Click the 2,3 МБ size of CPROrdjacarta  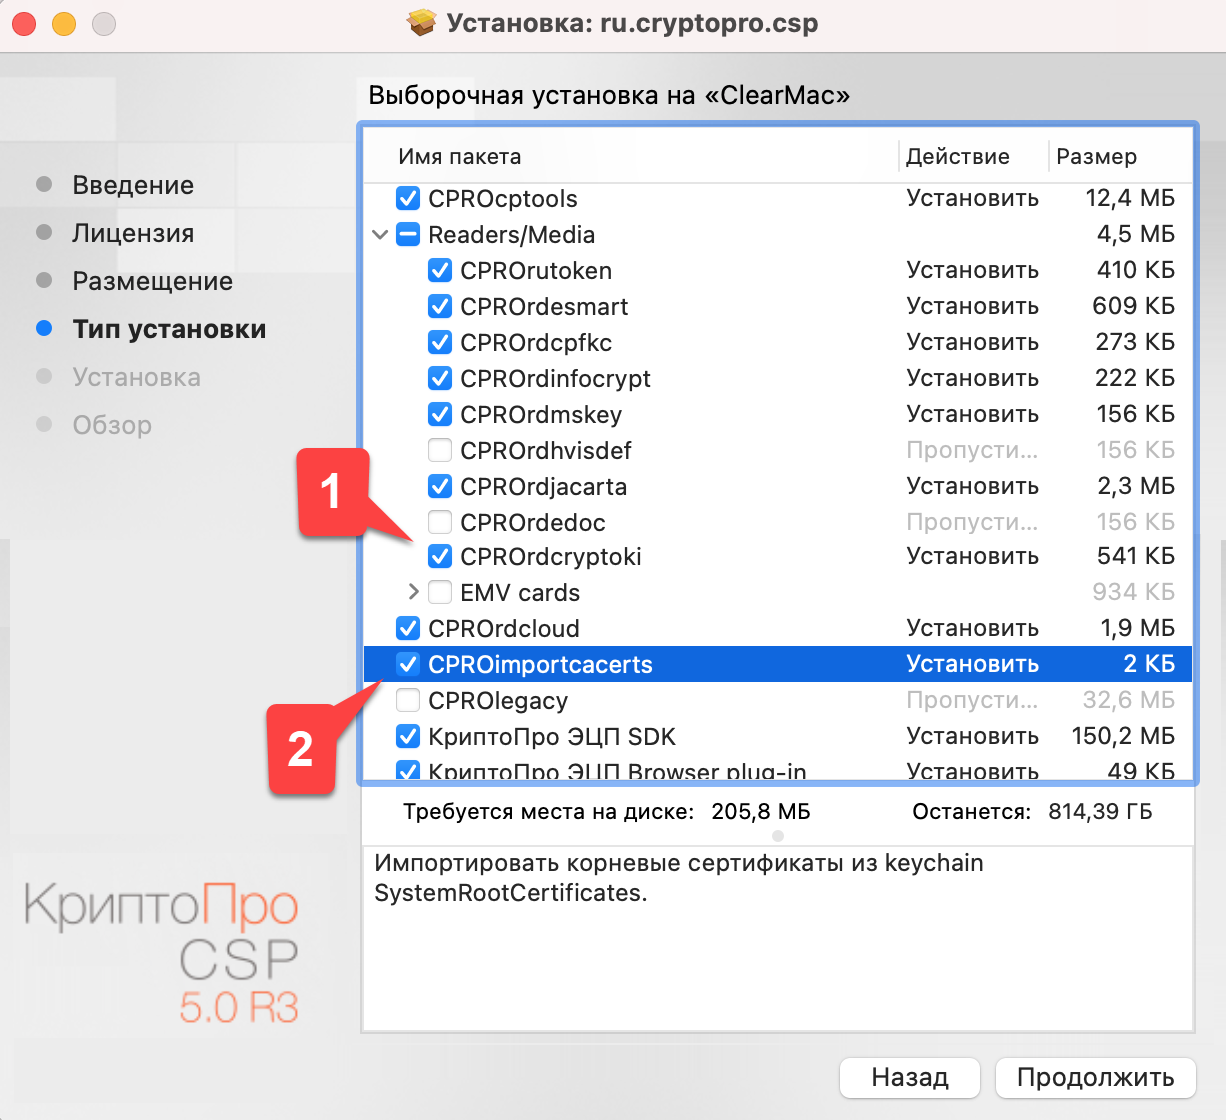(1136, 486)
